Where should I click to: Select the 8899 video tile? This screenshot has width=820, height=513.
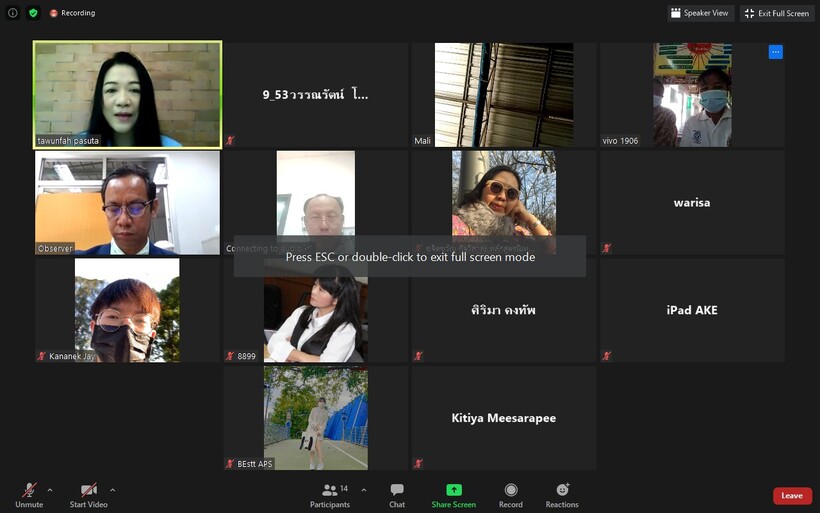(x=316, y=310)
